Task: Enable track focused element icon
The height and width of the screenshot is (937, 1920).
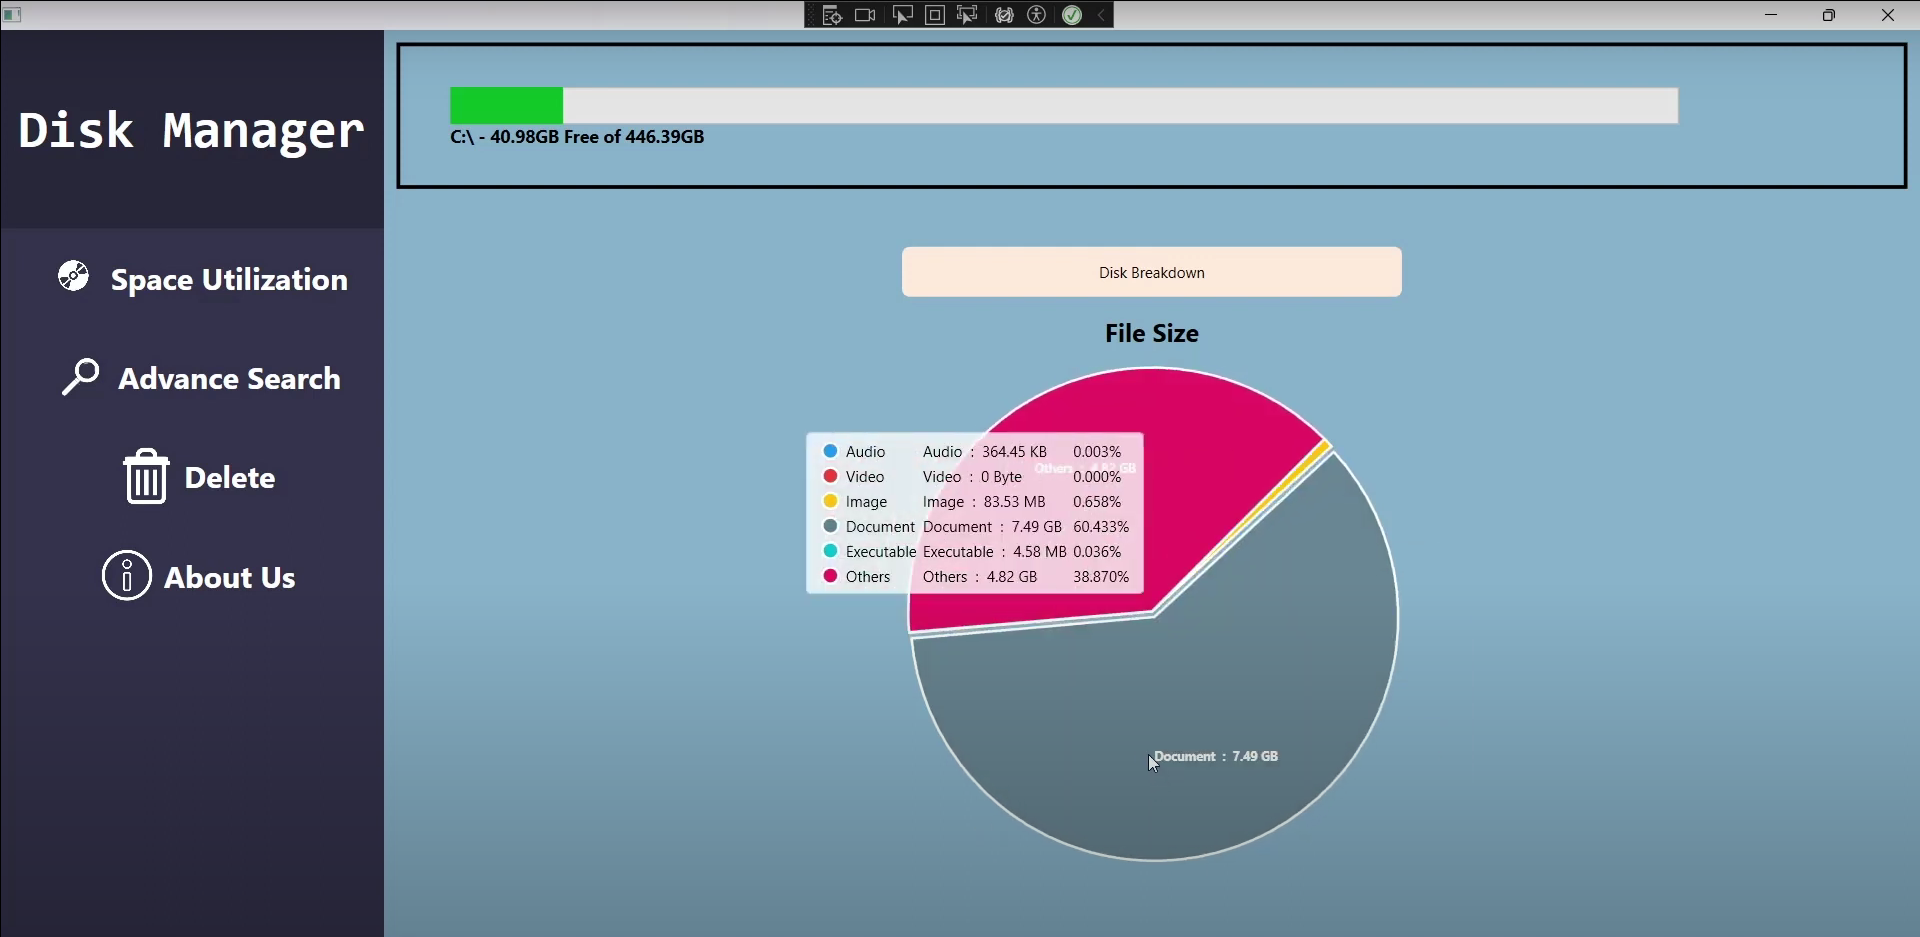Action: point(967,15)
